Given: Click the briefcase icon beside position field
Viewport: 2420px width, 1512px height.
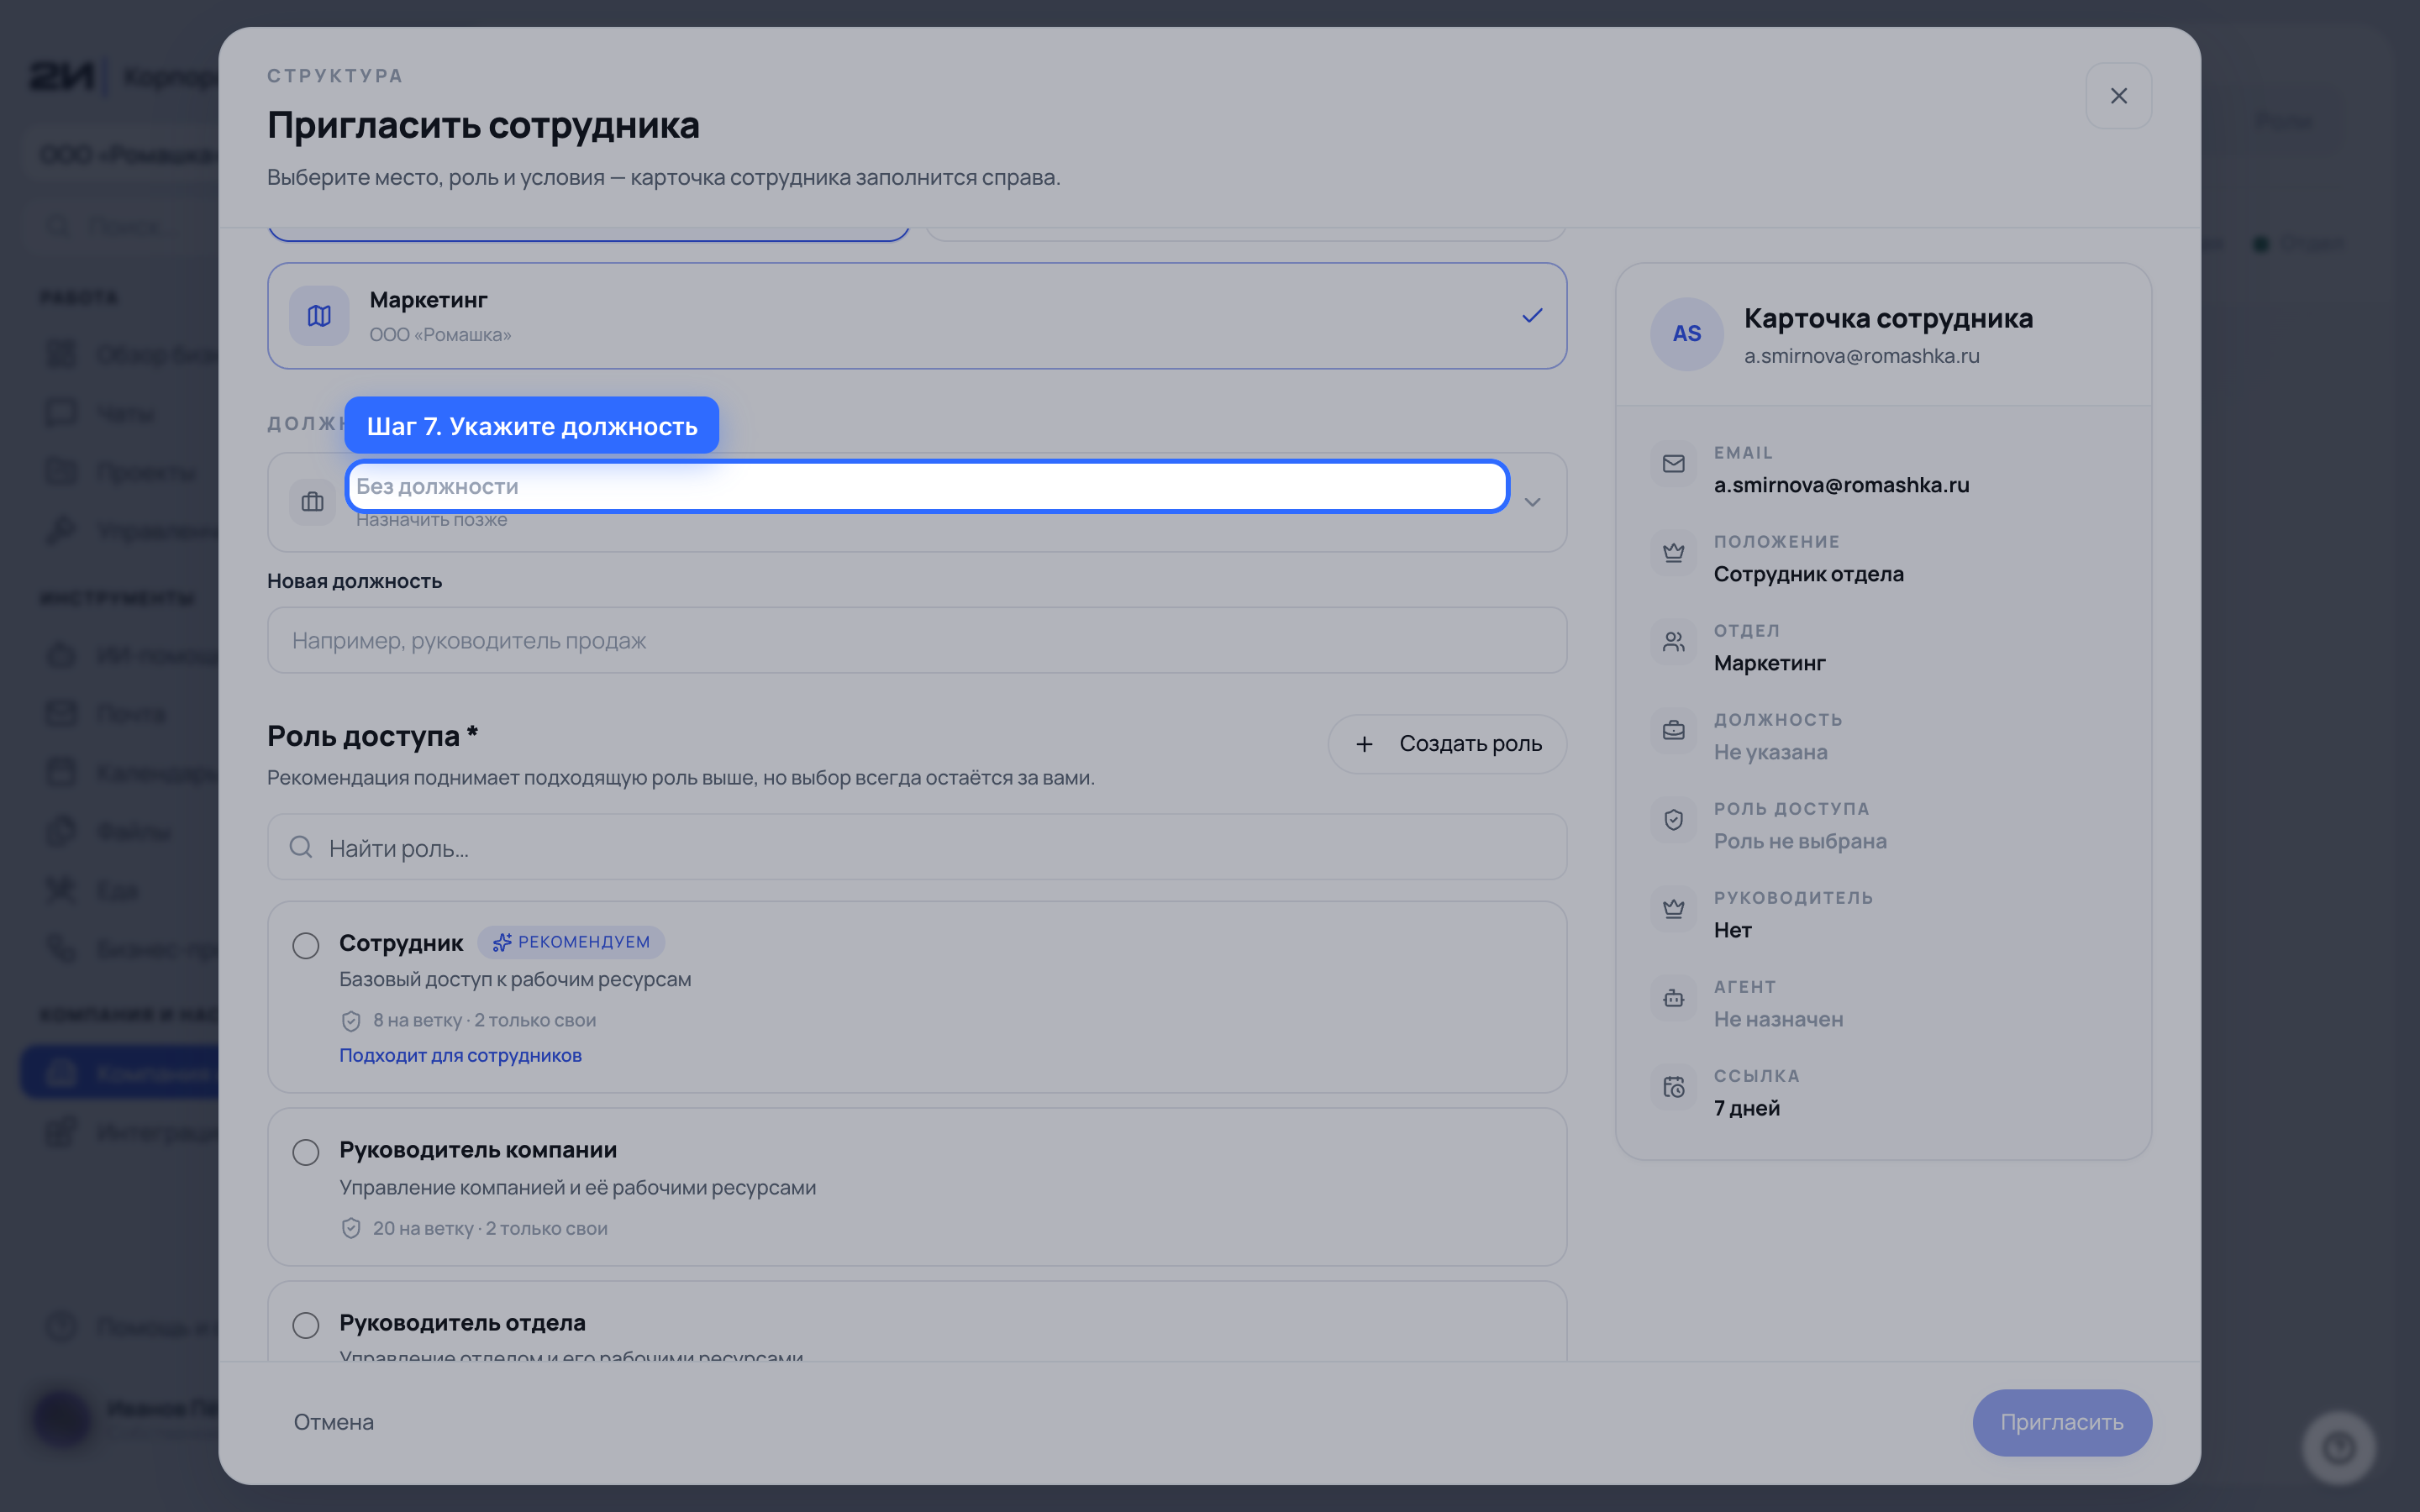Looking at the screenshot, I should coord(313,502).
